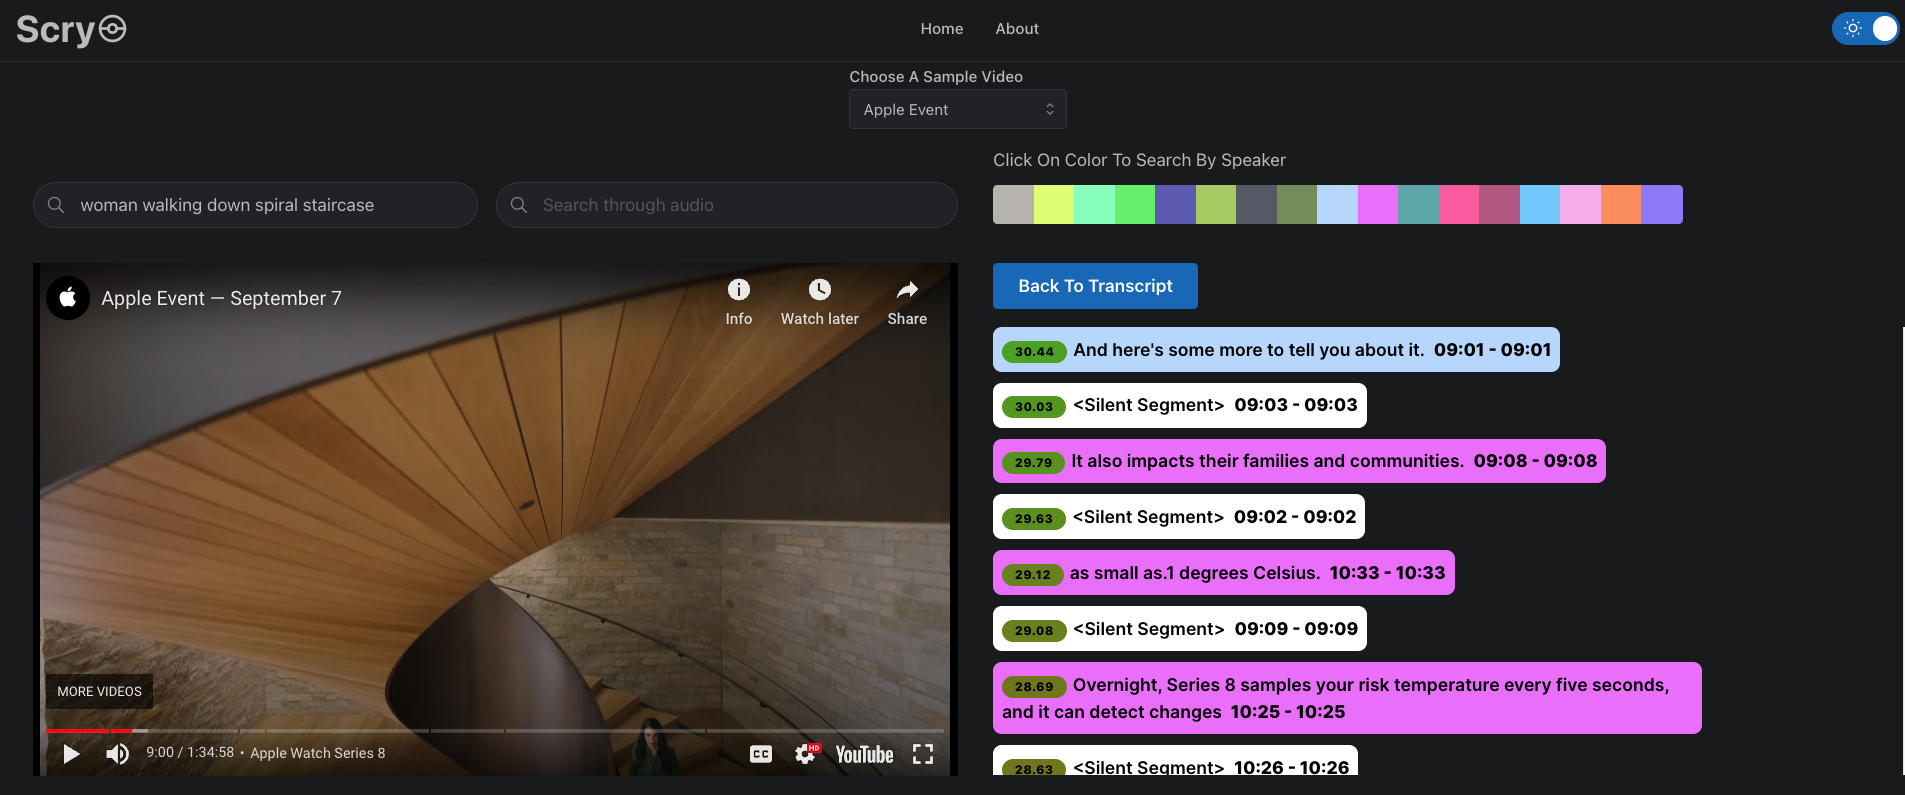Select the mint green speaker swatch

tap(1094, 204)
